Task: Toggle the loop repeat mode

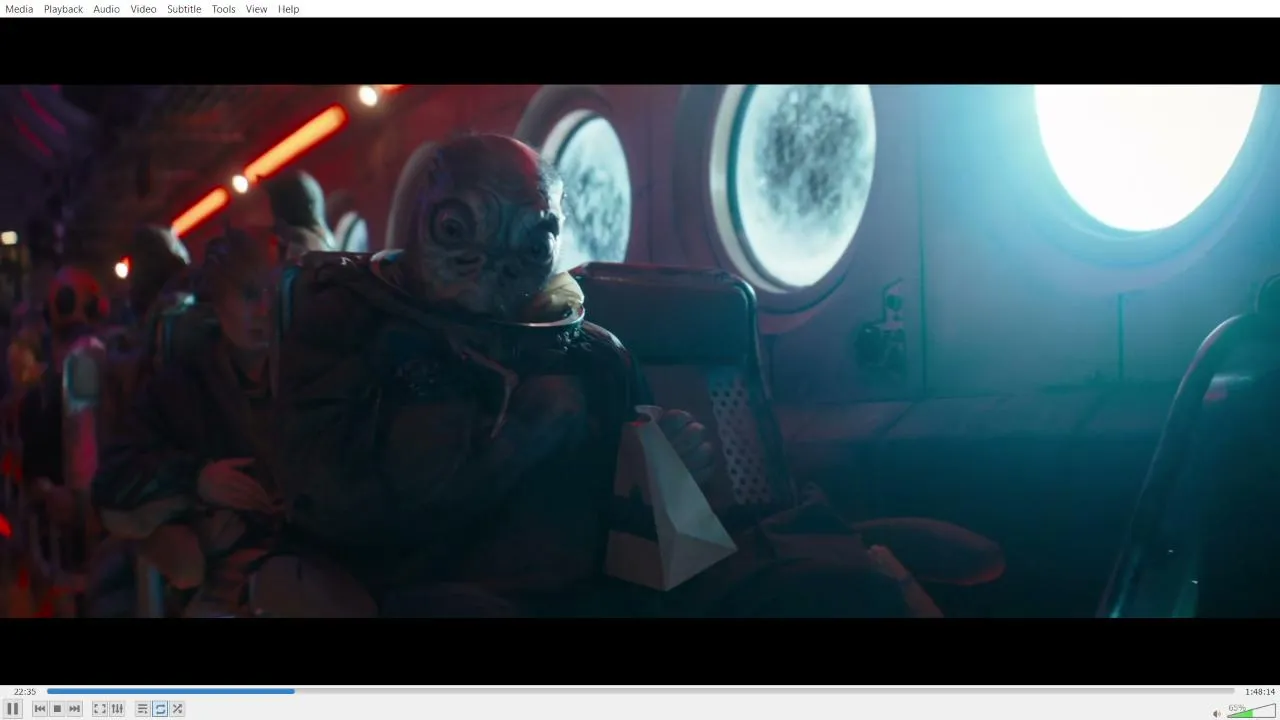Action: point(160,709)
